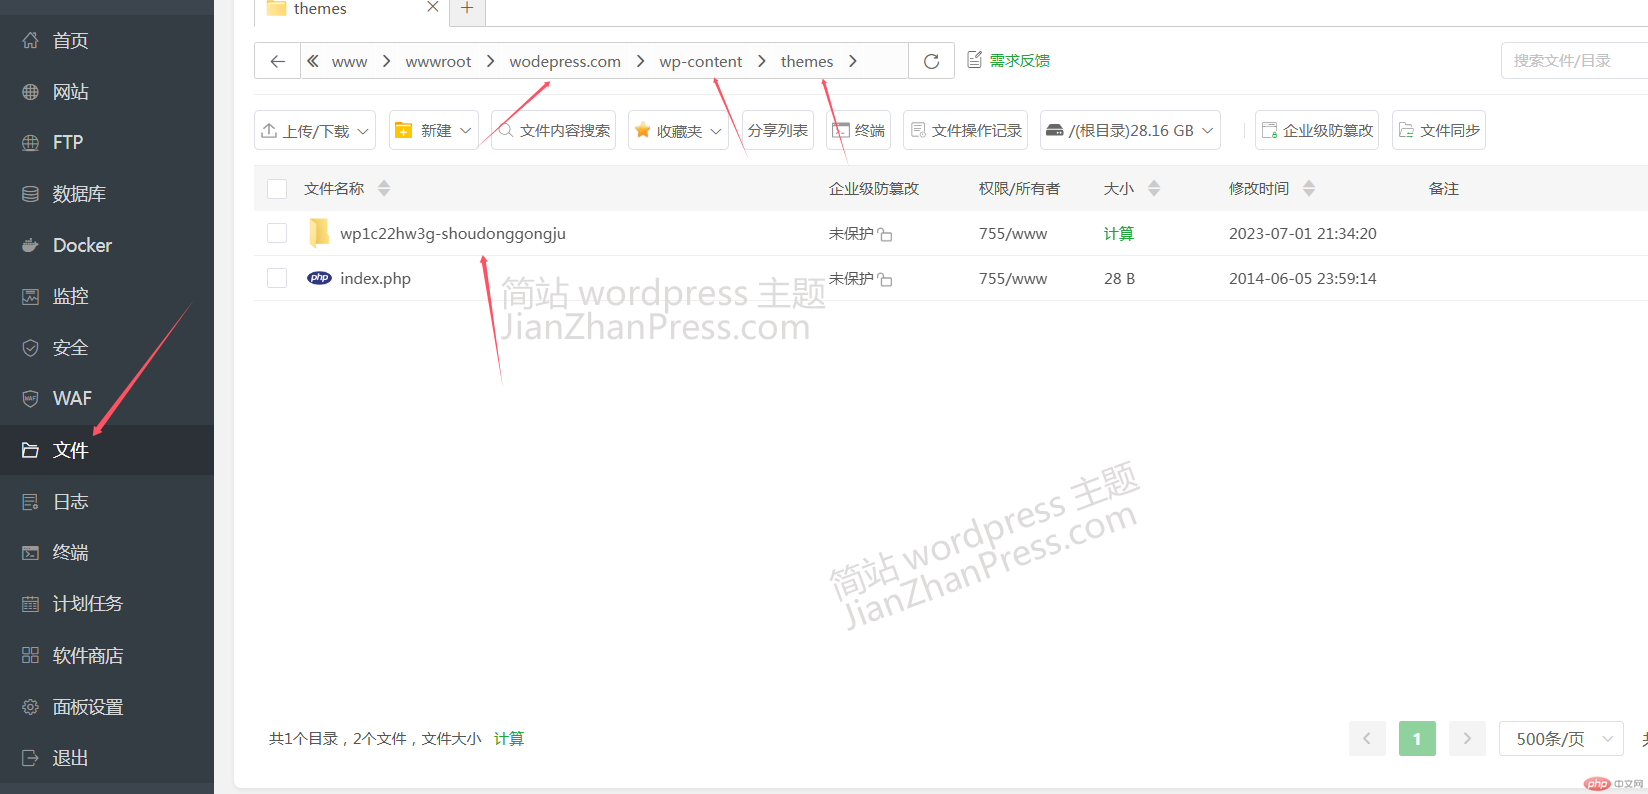The width and height of the screenshot is (1648, 794).
Task: Open the 500条/页 page size dropdown
Action: coord(1561,739)
